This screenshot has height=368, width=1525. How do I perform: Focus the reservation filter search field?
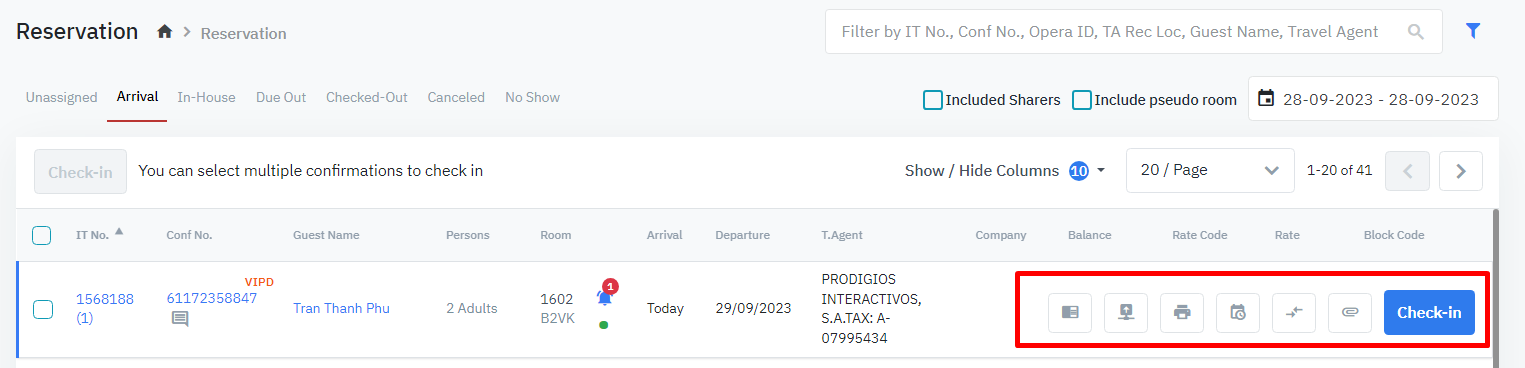(x=1133, y=31)
